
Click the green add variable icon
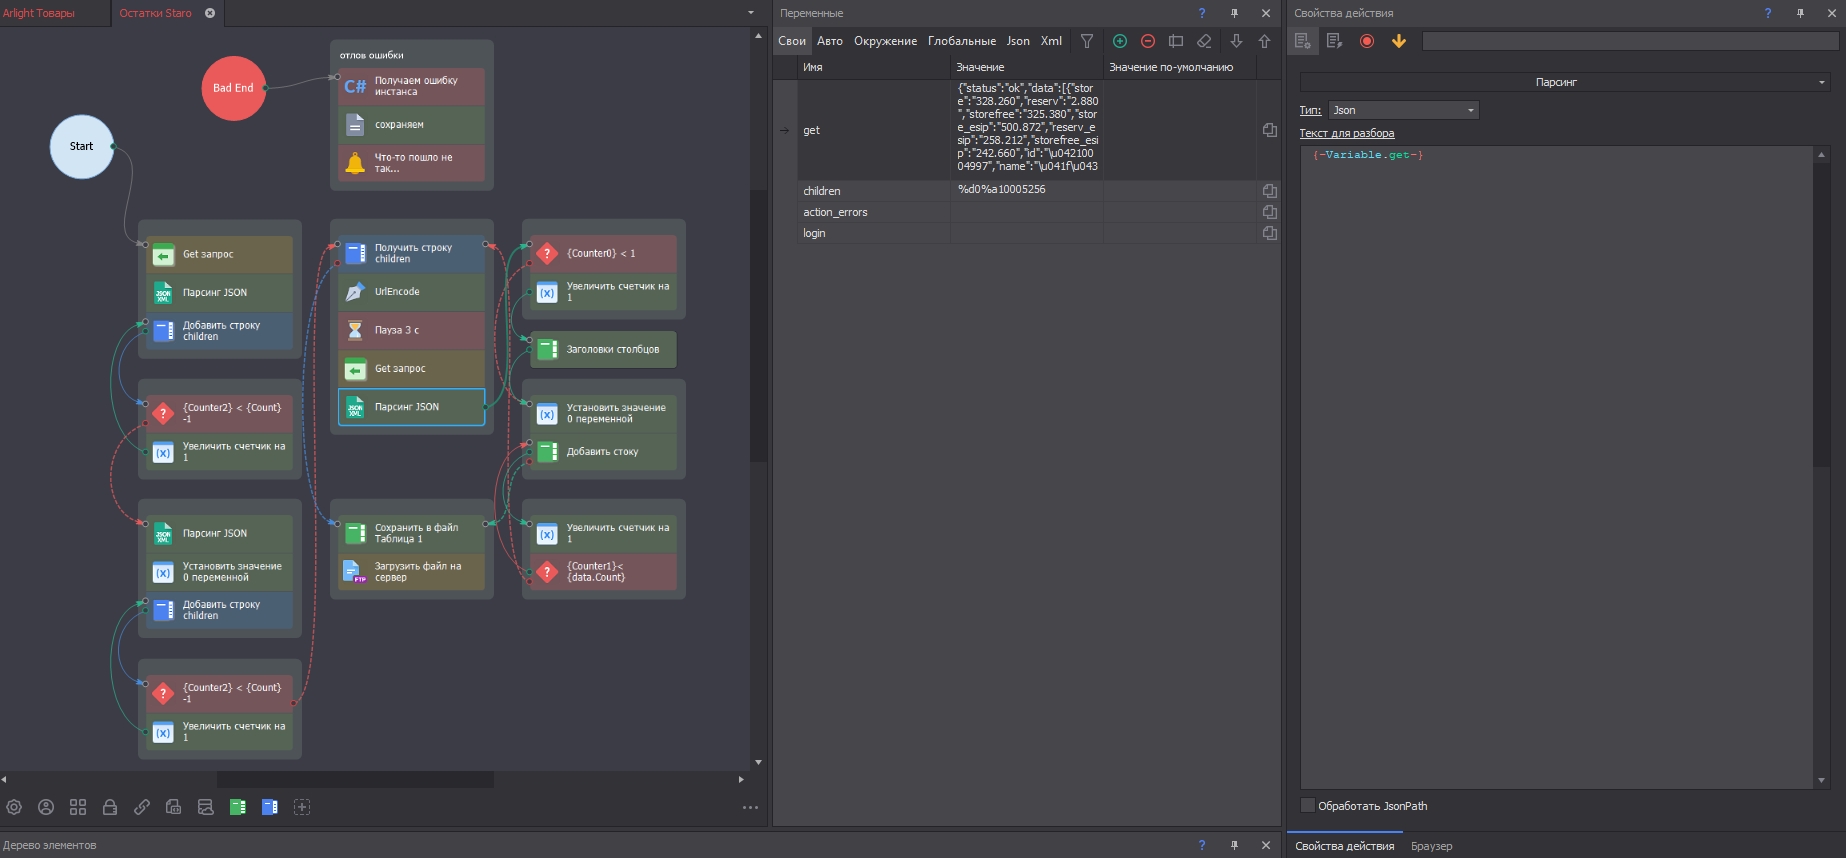(x=1120, y=41)
